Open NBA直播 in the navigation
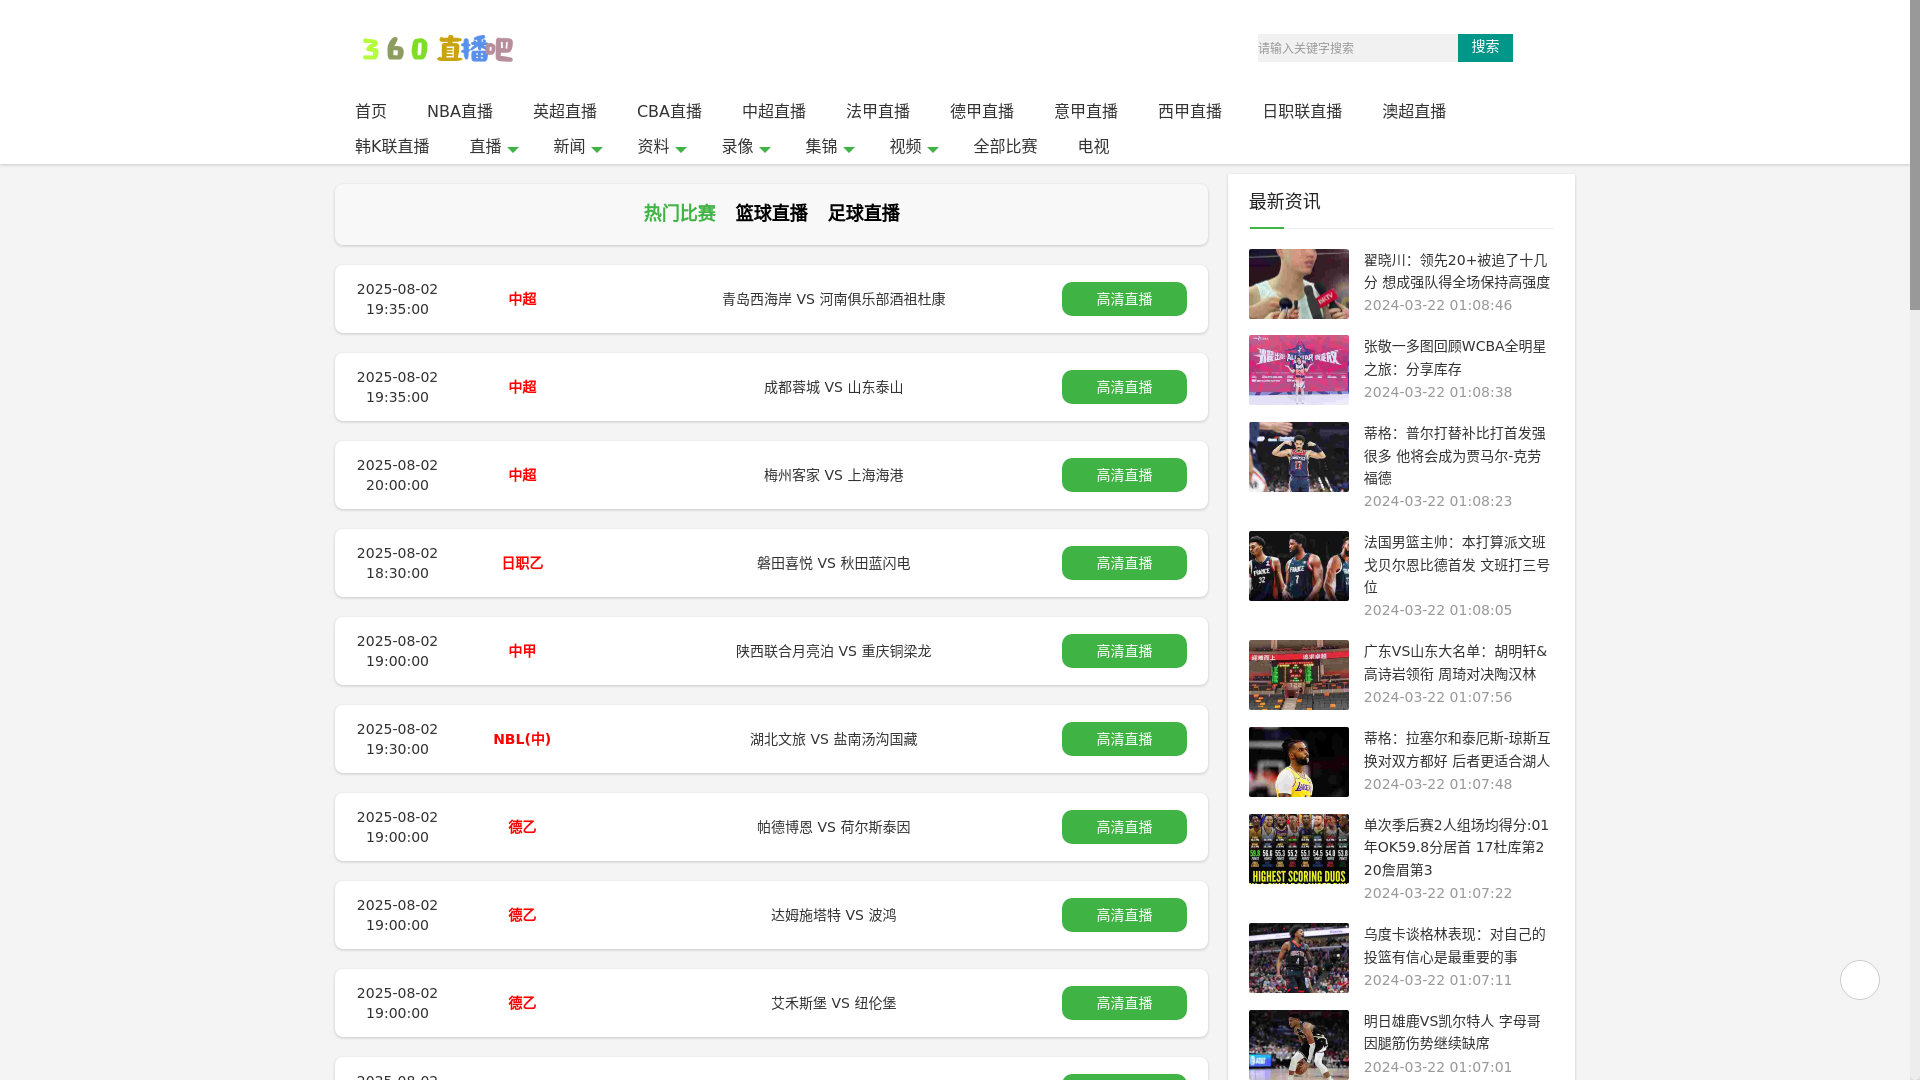Image resolution: width=1920 pixels, height=1080 pixels. tap(460, 111)
